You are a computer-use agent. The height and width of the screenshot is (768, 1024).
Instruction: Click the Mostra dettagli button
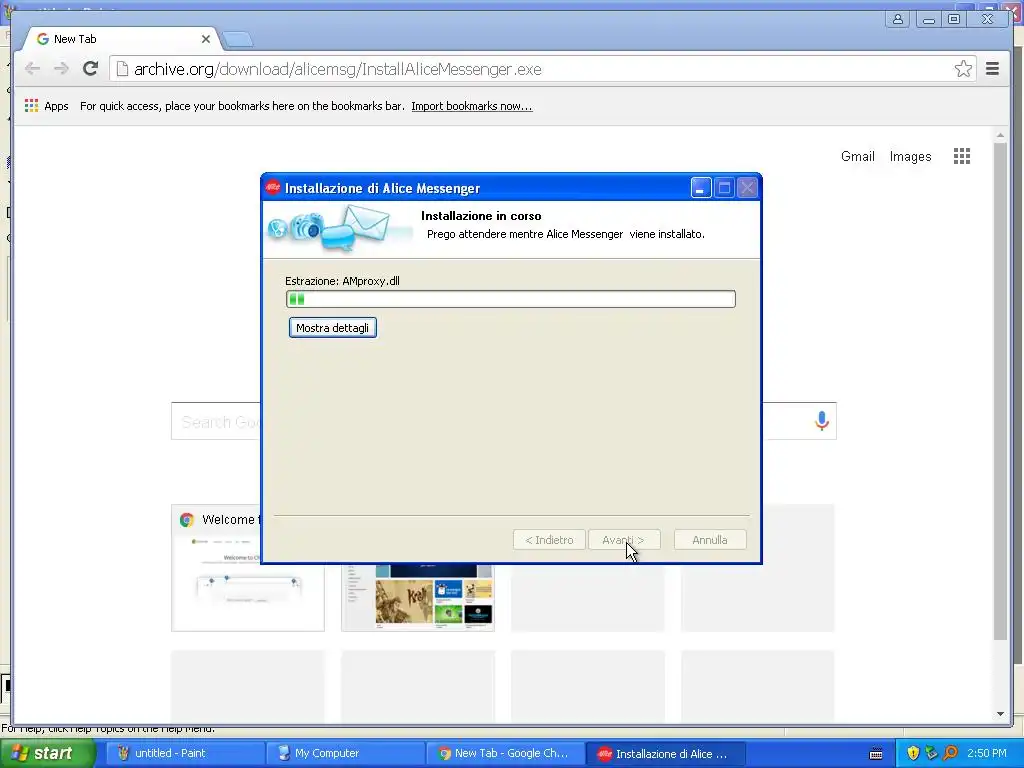[332, 328]
